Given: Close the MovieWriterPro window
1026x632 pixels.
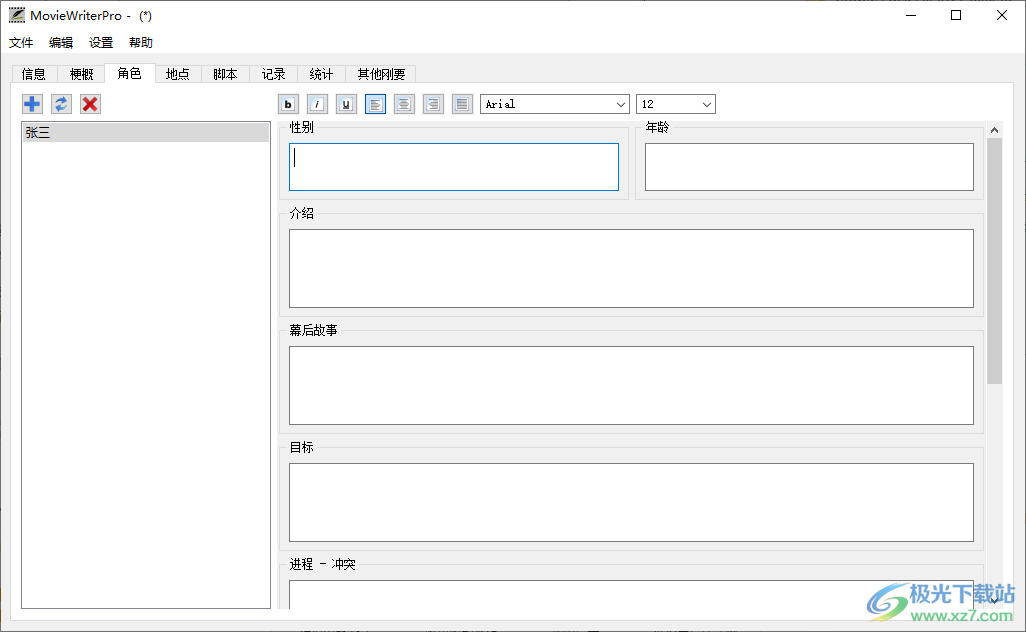Looking at the screenshot, I should (1002, 15).
